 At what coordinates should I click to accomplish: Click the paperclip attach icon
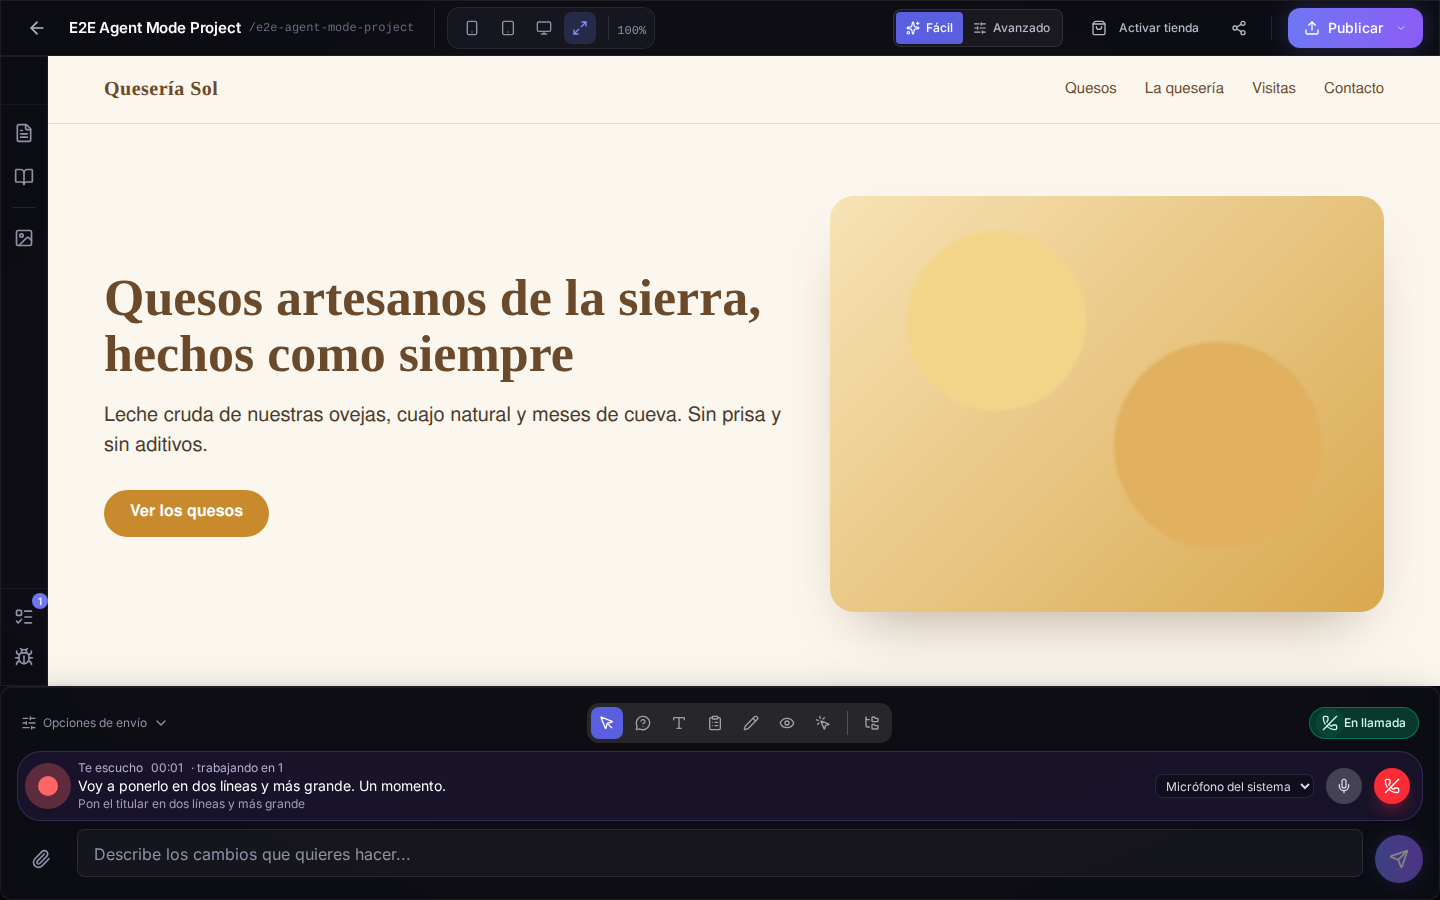tap(41, 859)
